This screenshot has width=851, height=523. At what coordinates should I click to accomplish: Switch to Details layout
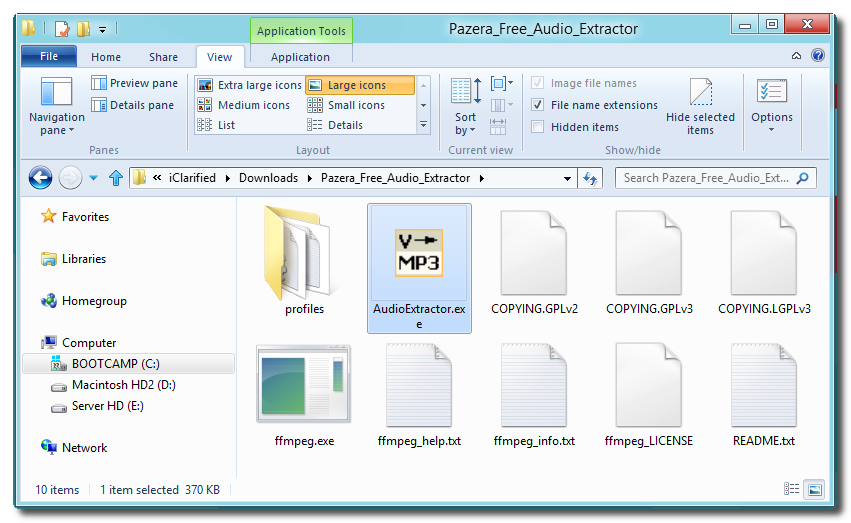tap(335, 125)
